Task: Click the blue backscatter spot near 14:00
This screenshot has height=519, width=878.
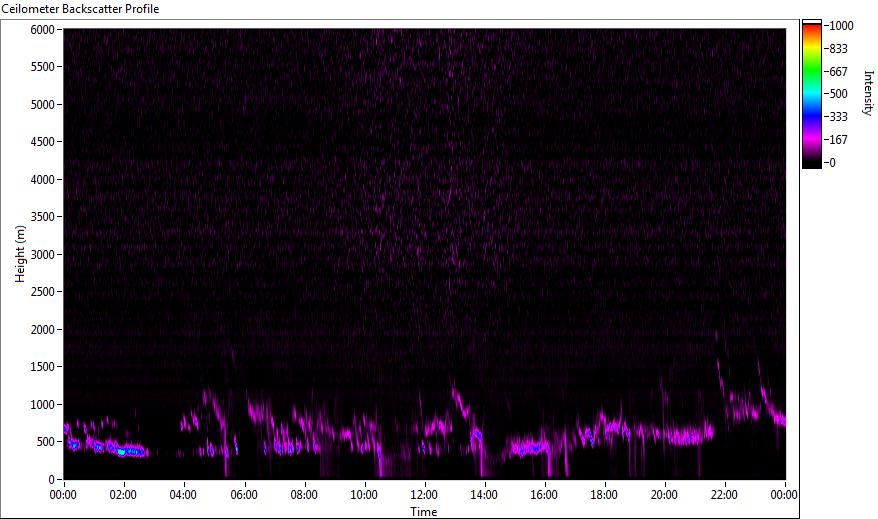Action: 478,434
